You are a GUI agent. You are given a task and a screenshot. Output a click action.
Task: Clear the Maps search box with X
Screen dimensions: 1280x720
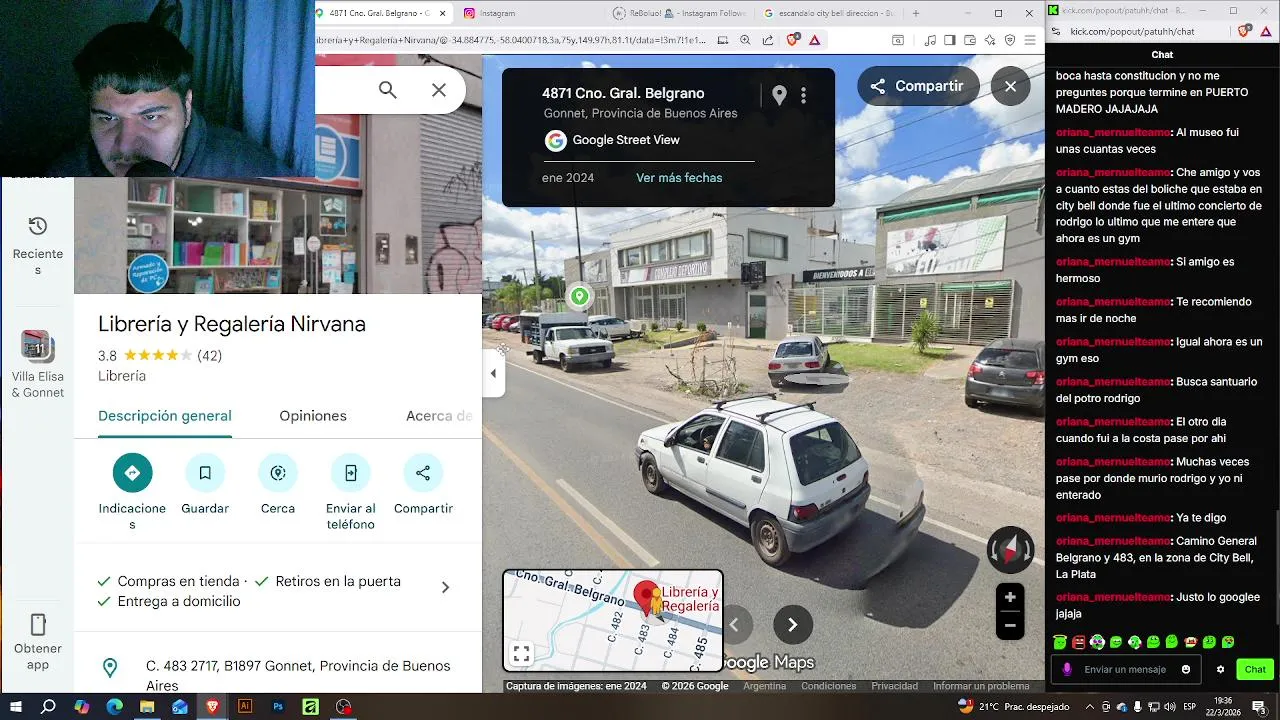(439, 90)
